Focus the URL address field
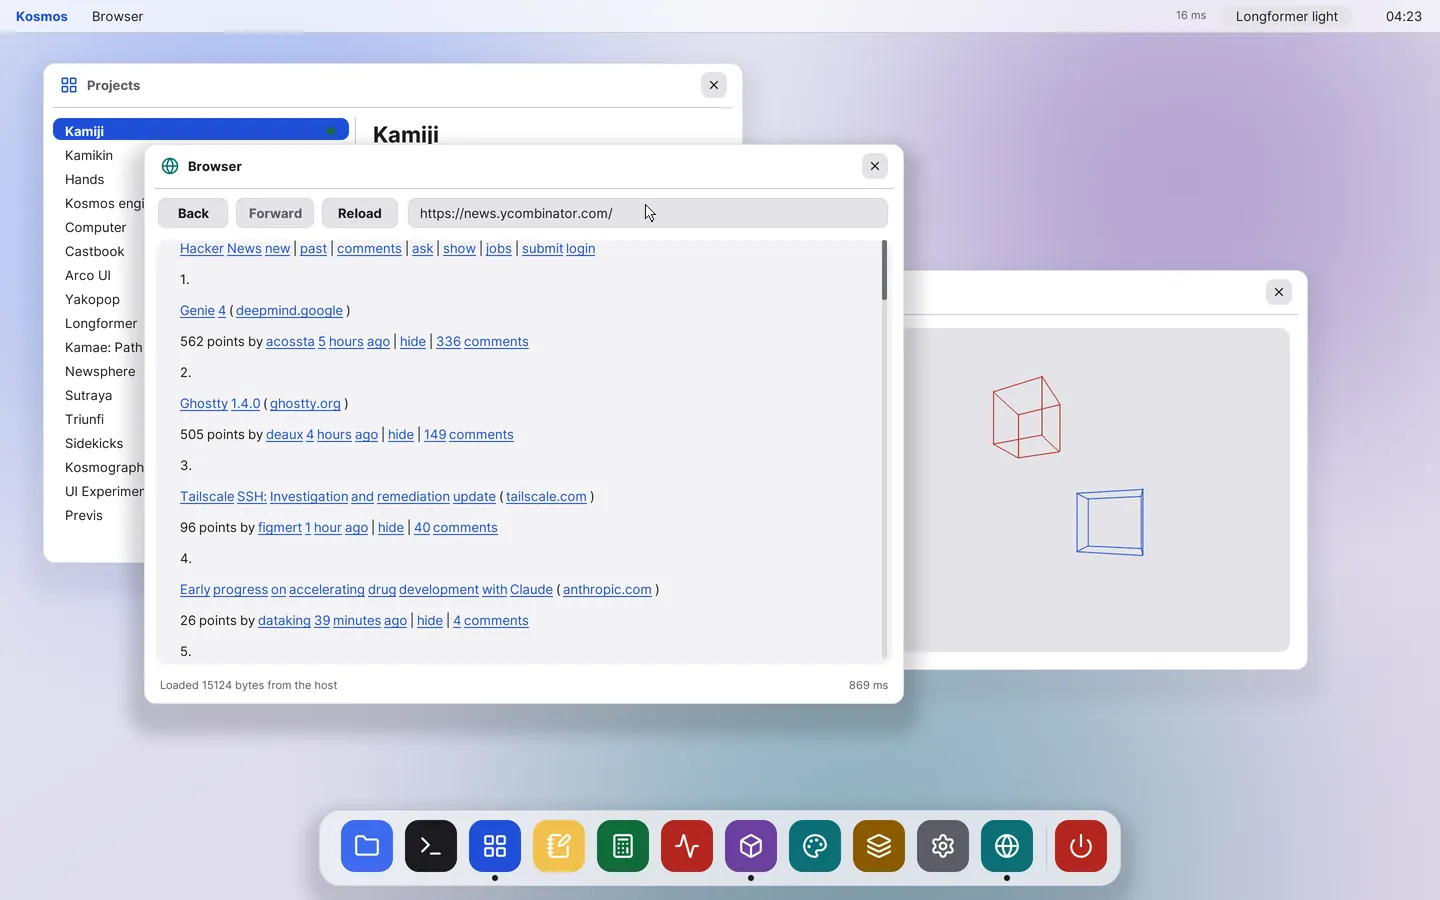Viewport: 1440px width, 900px height. pyautogui.click(x=647, y=213)
